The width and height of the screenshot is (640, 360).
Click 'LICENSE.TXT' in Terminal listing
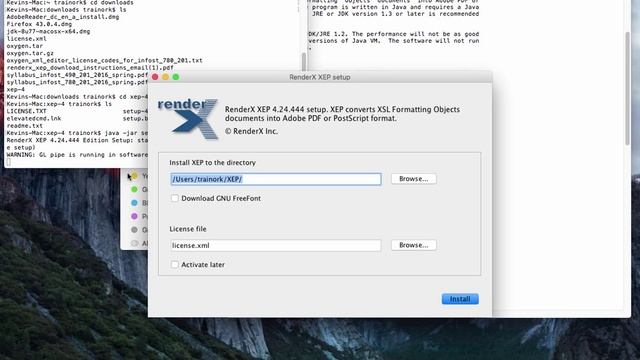(x=27, y=111)
